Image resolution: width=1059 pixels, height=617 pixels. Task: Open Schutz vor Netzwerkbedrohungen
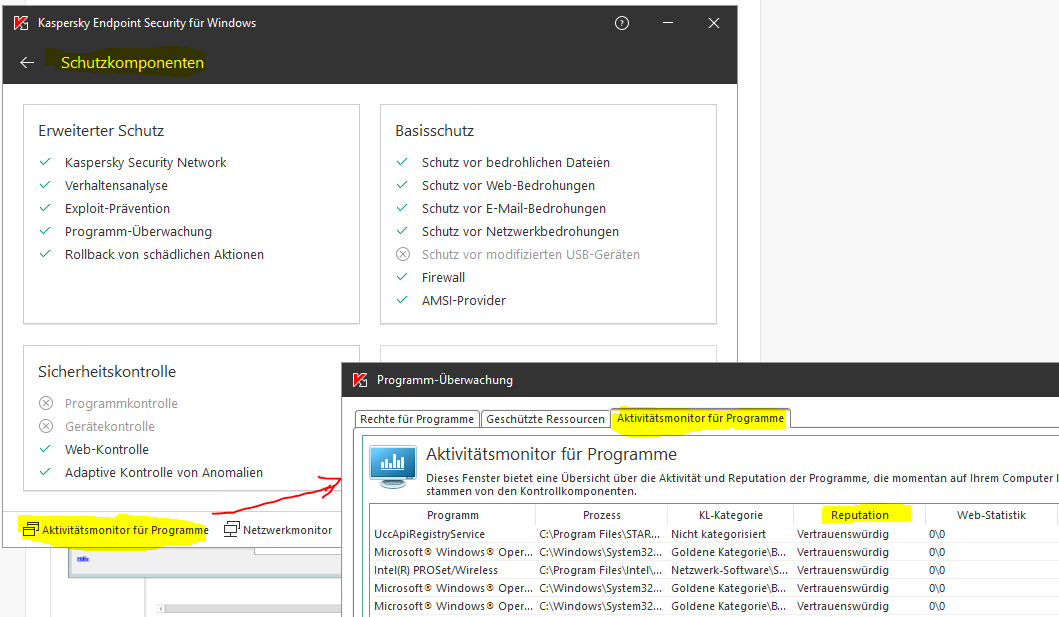[520, 232]
